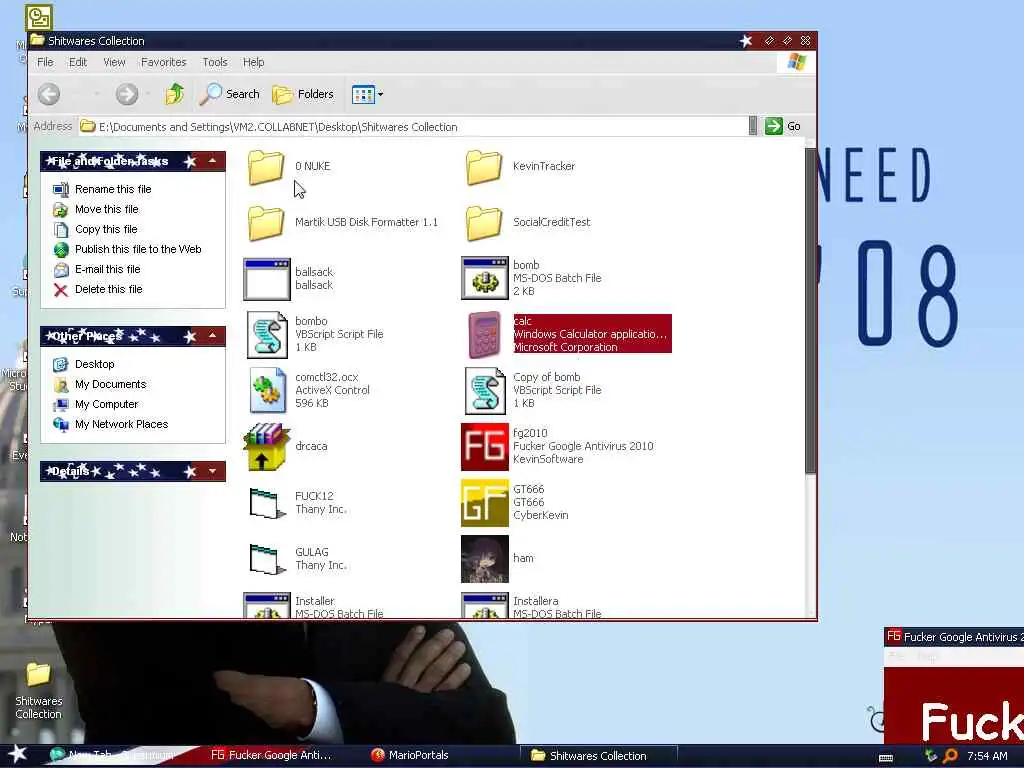Open the Start button on taskbar
Image resolution: width=1024 pixels, height=768 pixels.
click(17, 754)
